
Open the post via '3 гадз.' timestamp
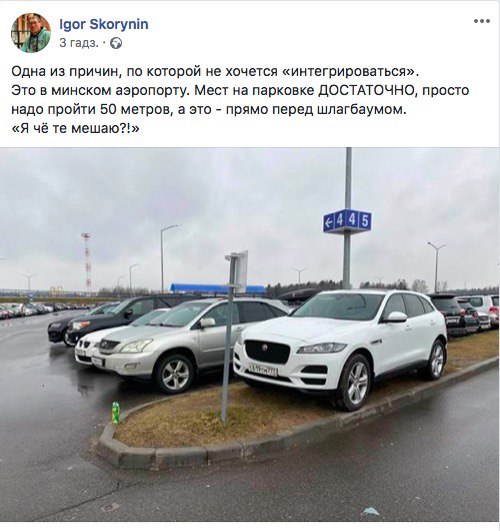(79, 43)
